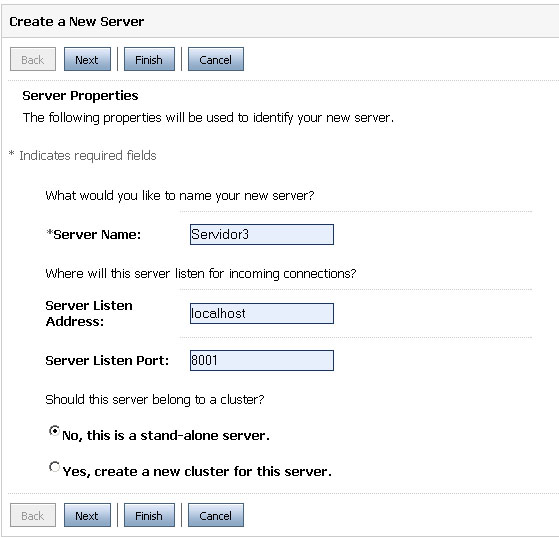Select the create new cluster radio button
559x538 pixels.
[54, 466]
